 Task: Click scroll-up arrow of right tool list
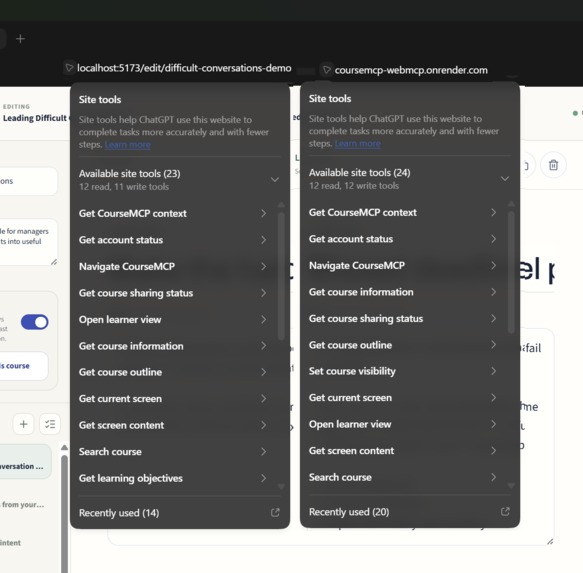pos(511,204)
